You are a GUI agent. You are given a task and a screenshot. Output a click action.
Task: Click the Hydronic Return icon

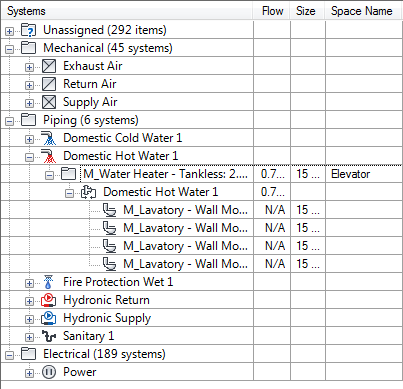tap(49, 300)
